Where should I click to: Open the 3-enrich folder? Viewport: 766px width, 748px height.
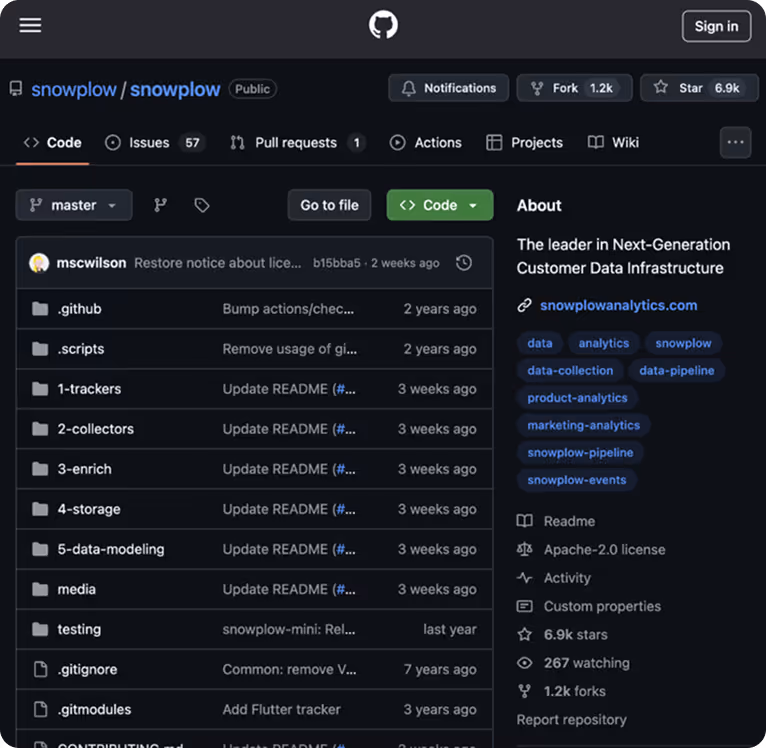pos(84,469)
